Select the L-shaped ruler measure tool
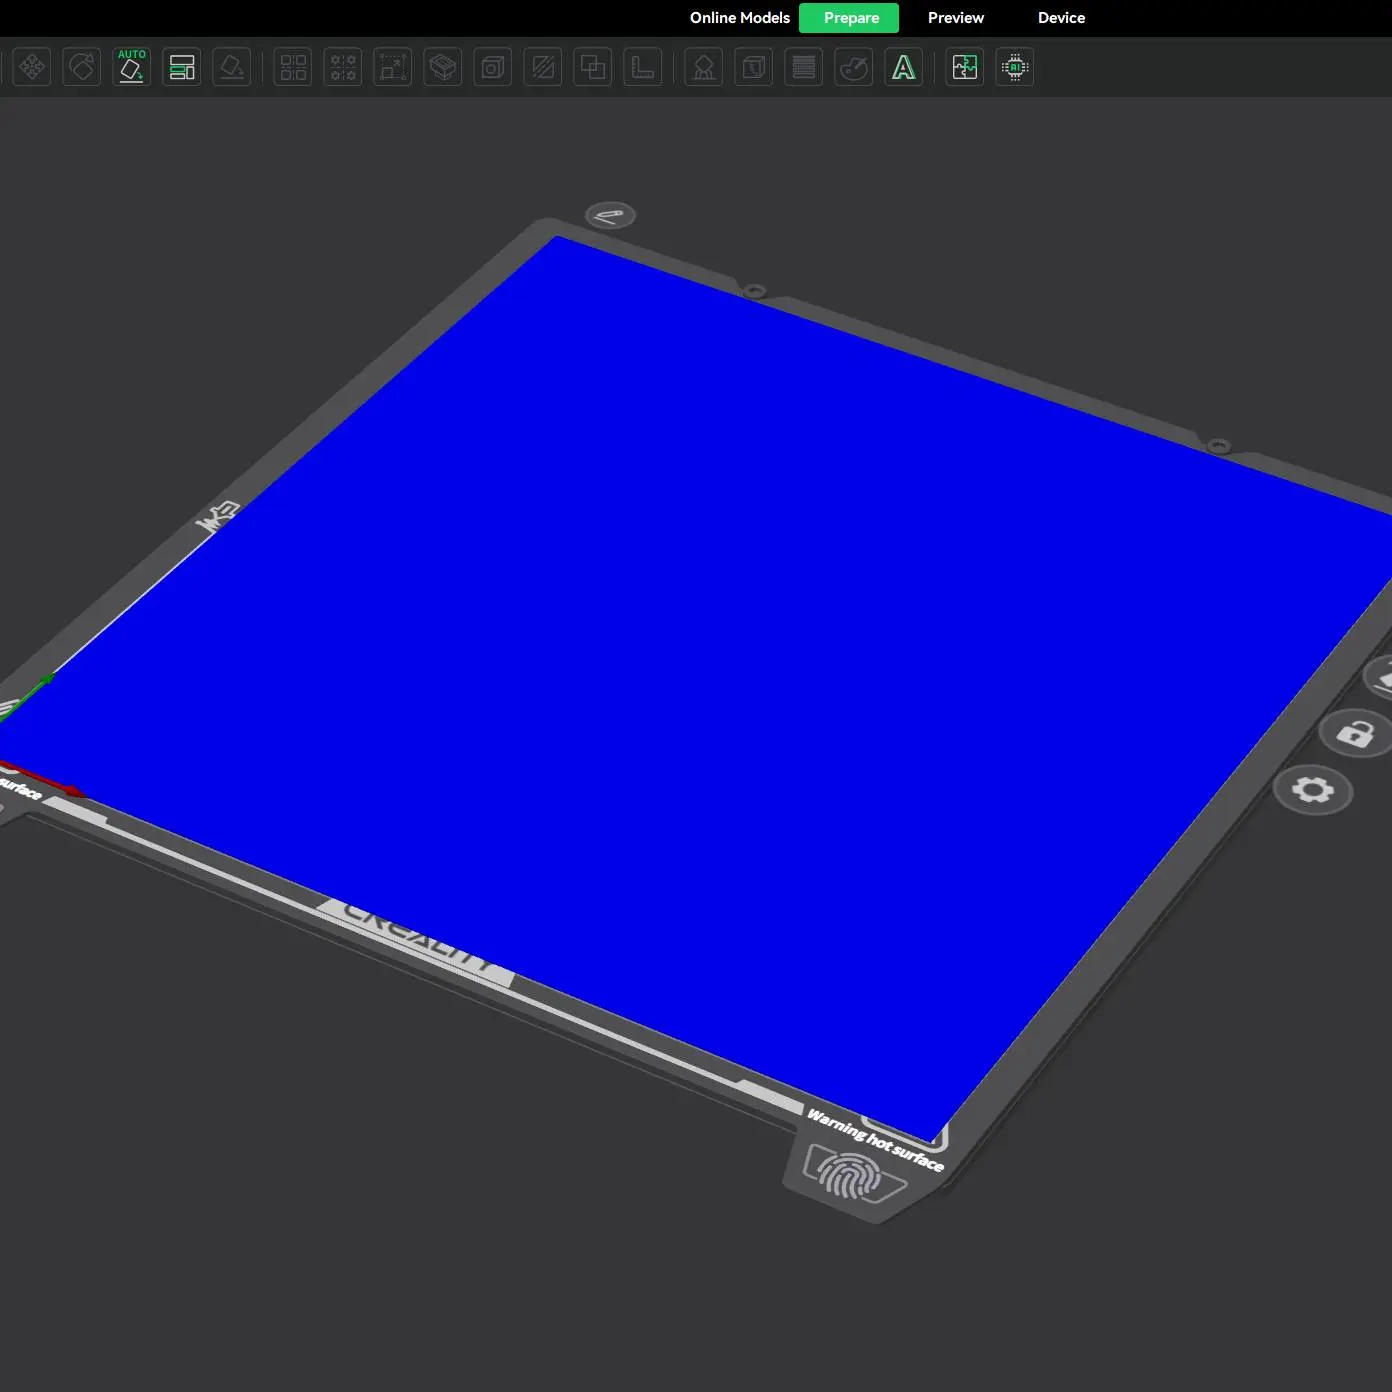 (x=643, y=67)
